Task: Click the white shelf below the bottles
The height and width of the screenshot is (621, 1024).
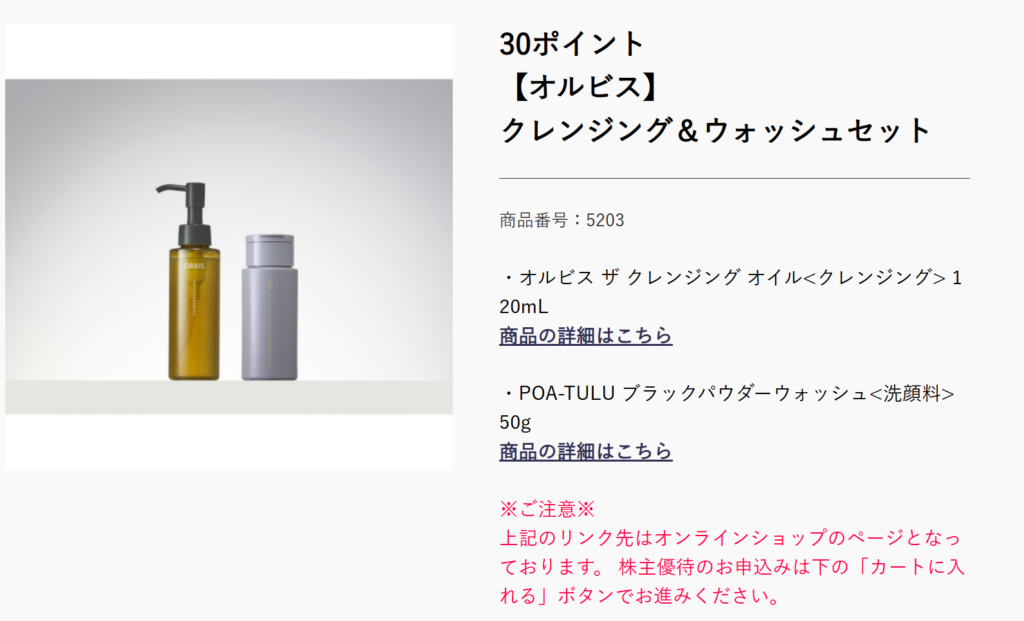Action: (229, 397)
